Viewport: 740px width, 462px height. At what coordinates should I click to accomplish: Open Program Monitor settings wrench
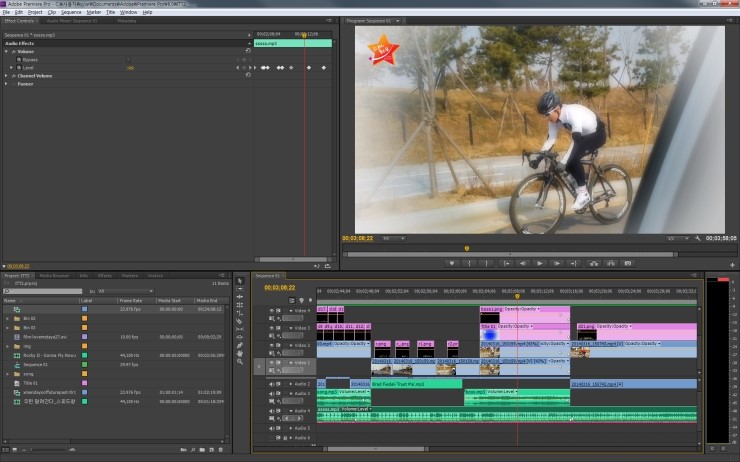(x=698, y=238)
